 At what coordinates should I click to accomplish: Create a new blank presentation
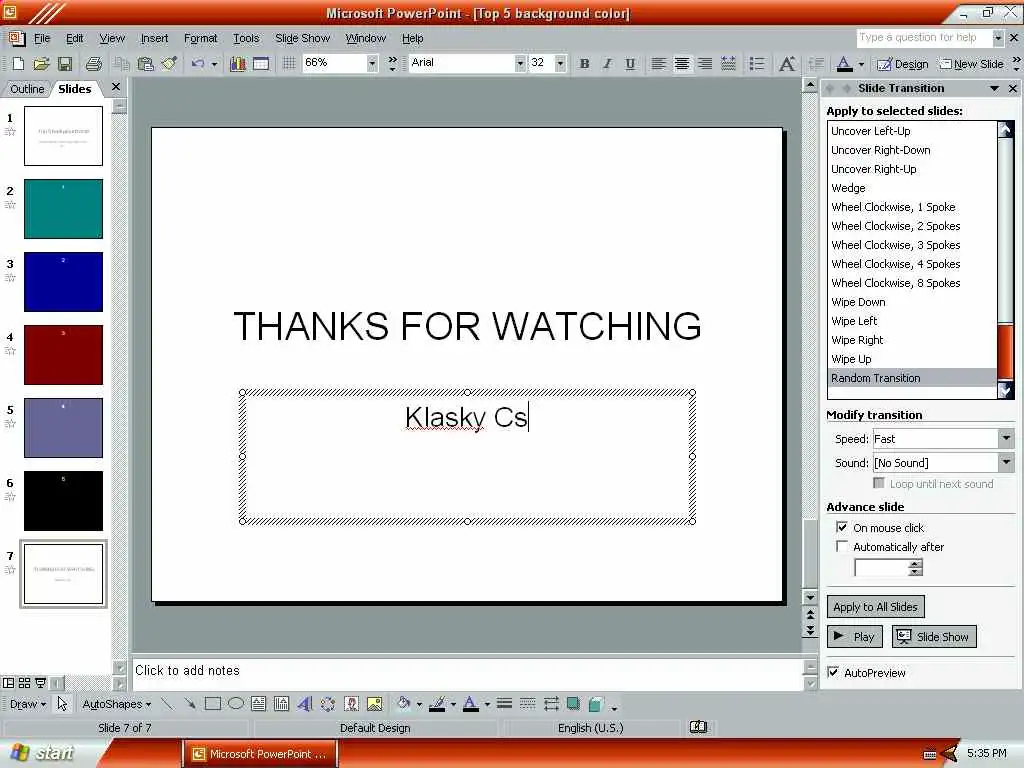point(18,63)
